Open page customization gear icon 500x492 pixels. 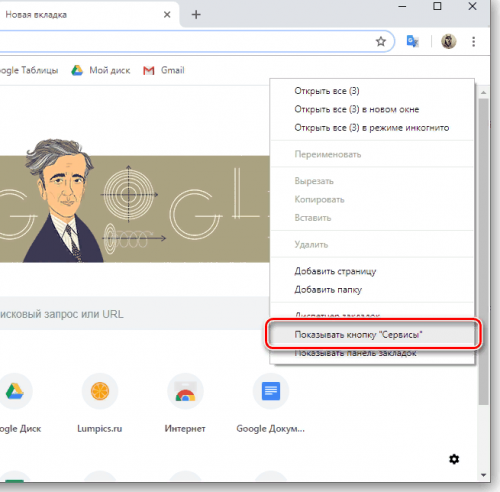tap(454, 459)
